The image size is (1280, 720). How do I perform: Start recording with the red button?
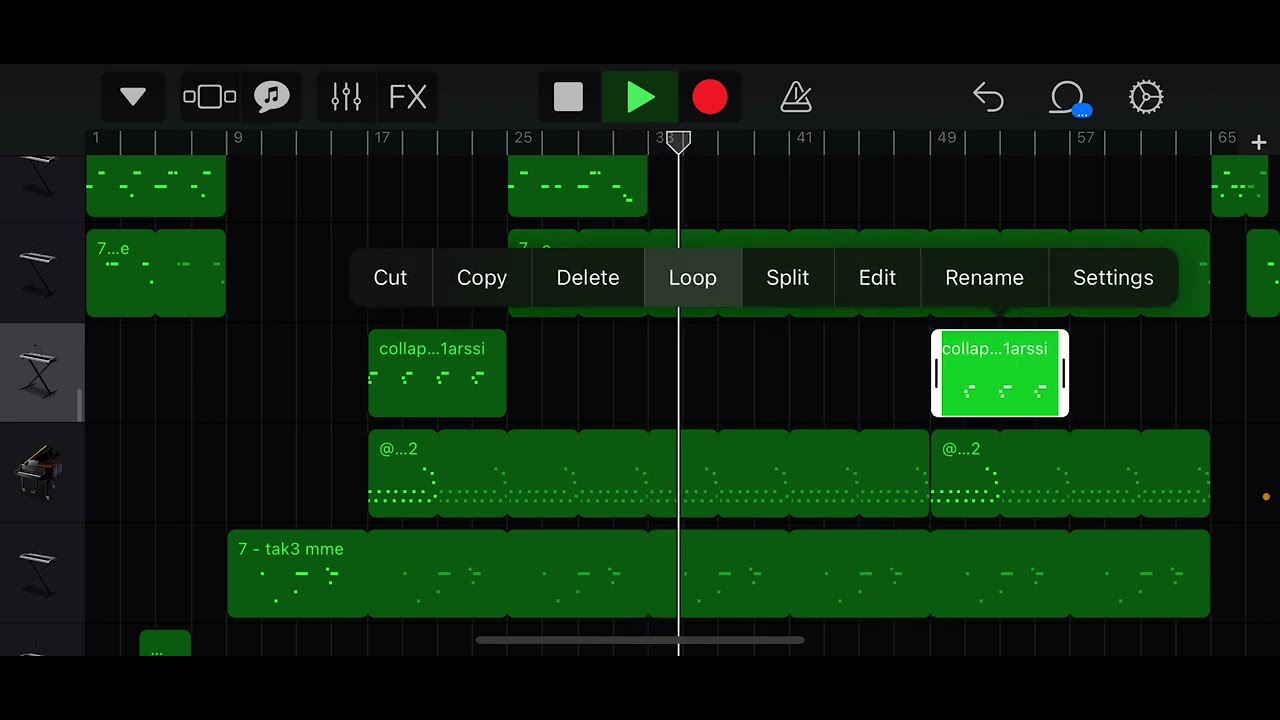tap(710, 97)
